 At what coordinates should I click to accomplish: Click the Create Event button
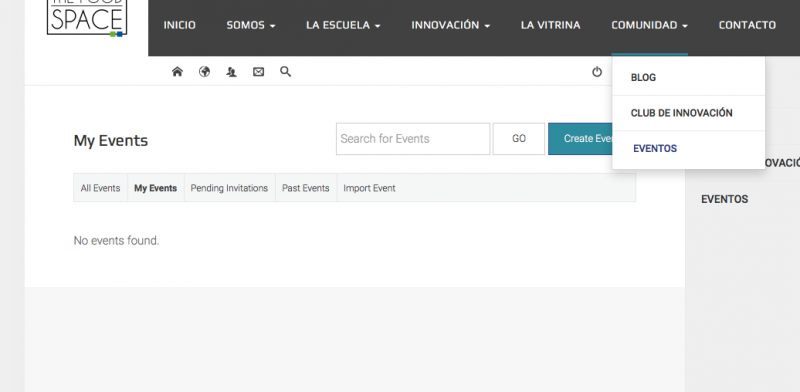pos(581,139)
